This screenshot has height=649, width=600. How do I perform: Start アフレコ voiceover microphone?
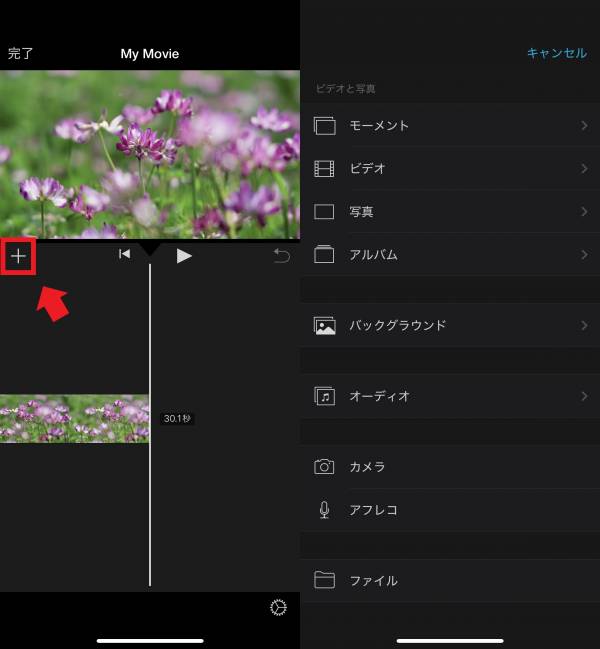324,510
